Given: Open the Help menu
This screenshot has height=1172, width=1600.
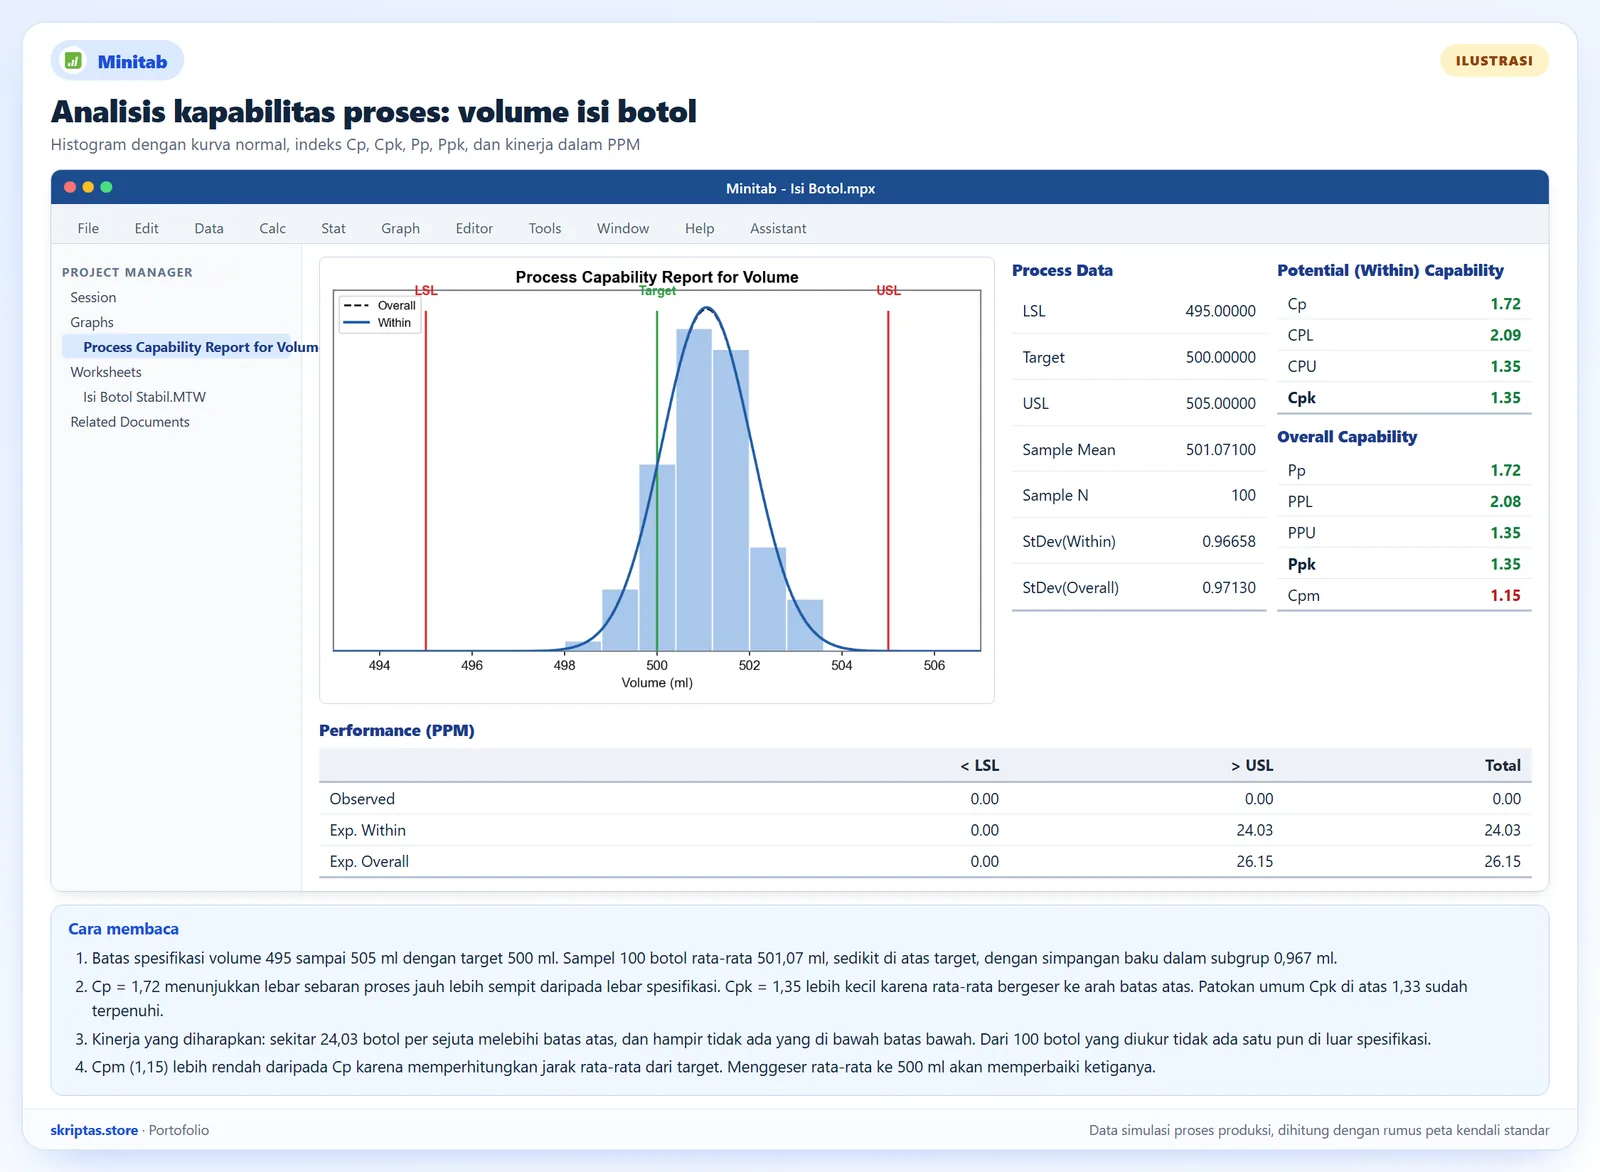Looking at the screenshot, I should [x=699, y=228].
